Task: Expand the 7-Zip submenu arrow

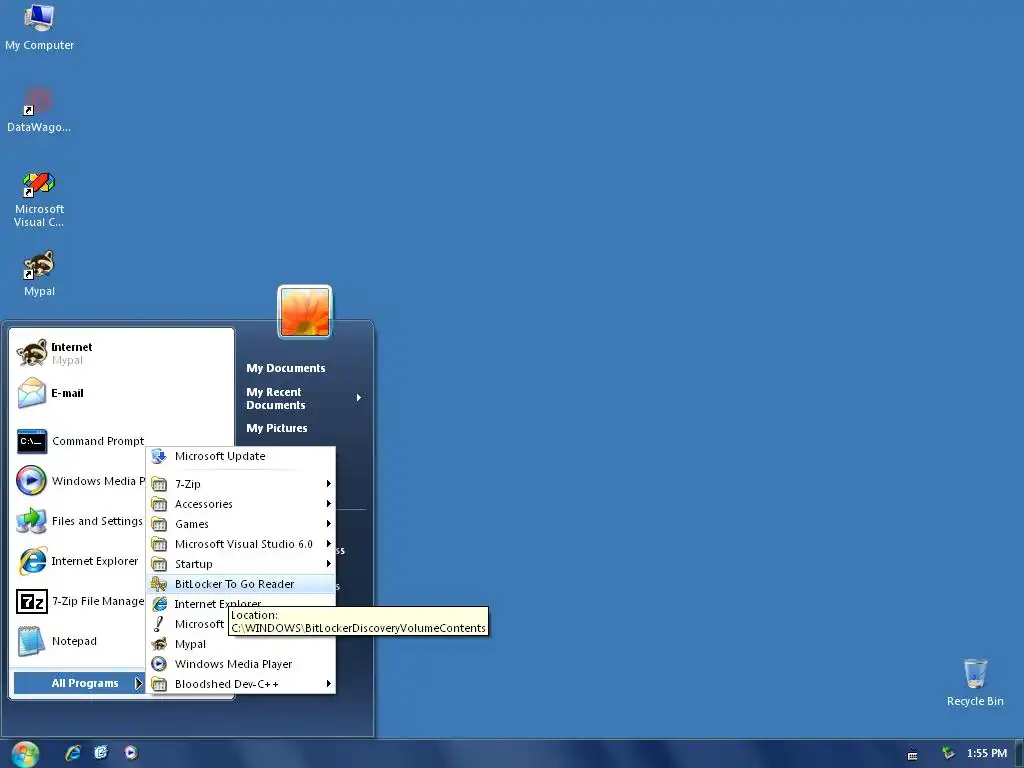Action: point(328,484)
